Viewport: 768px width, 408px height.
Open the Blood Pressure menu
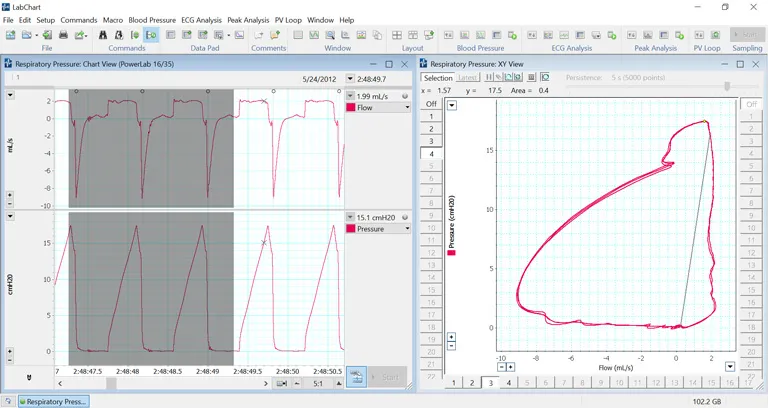(x=152, y=20)
